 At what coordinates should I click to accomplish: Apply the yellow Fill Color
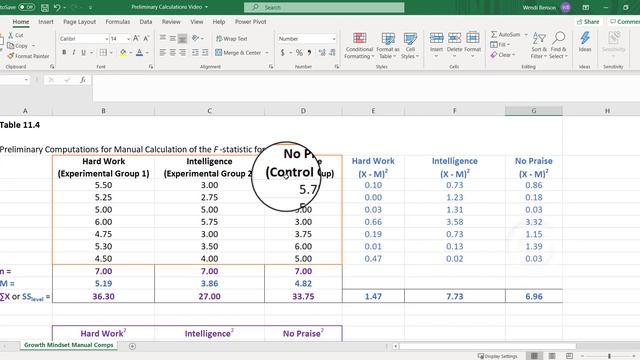point(123,53)
